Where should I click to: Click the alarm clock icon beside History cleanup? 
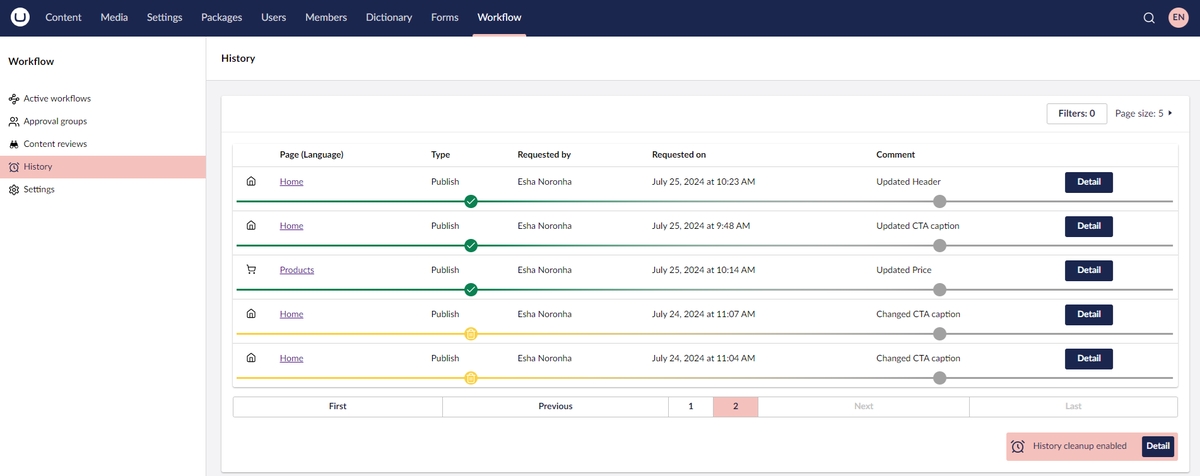[1017, 447]
